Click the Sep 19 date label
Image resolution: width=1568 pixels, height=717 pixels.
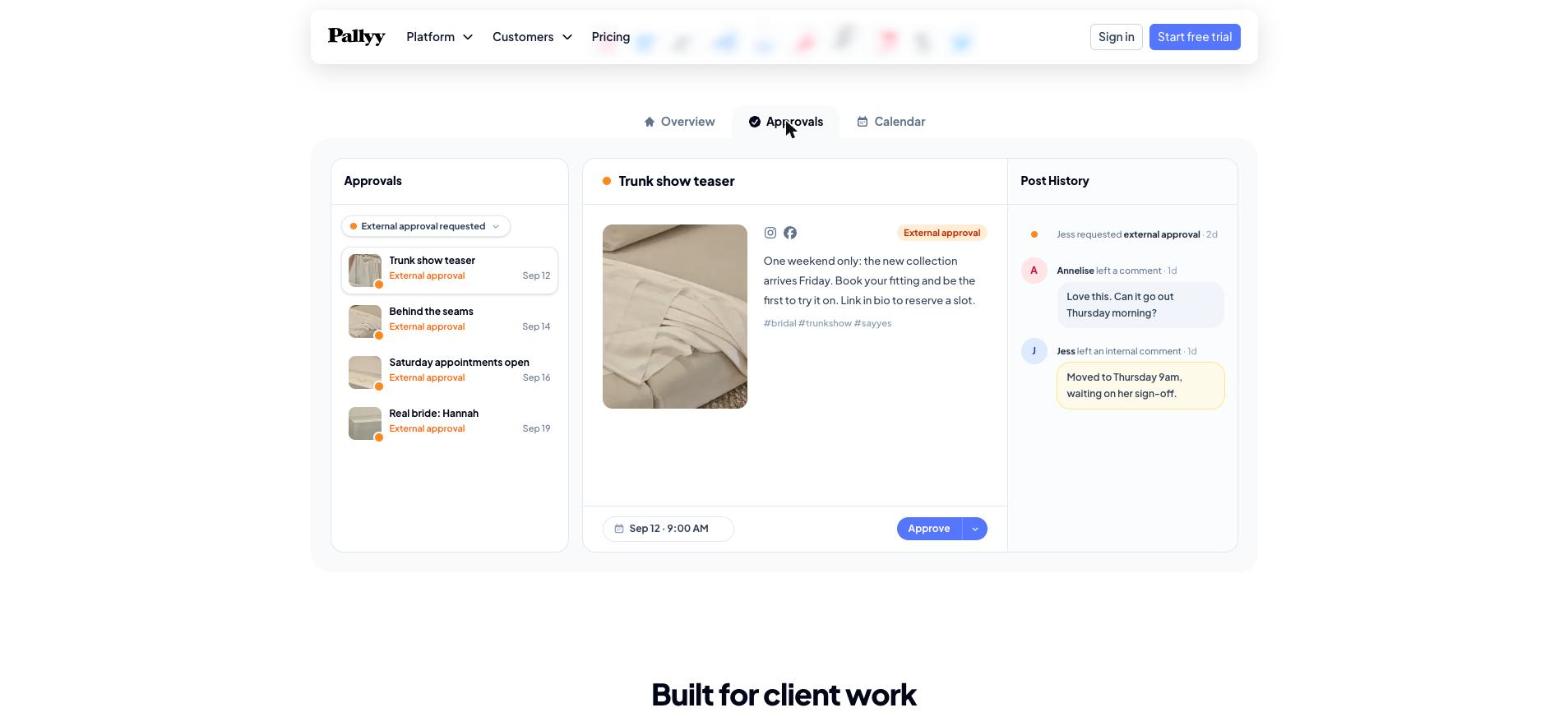pos(536,429)
